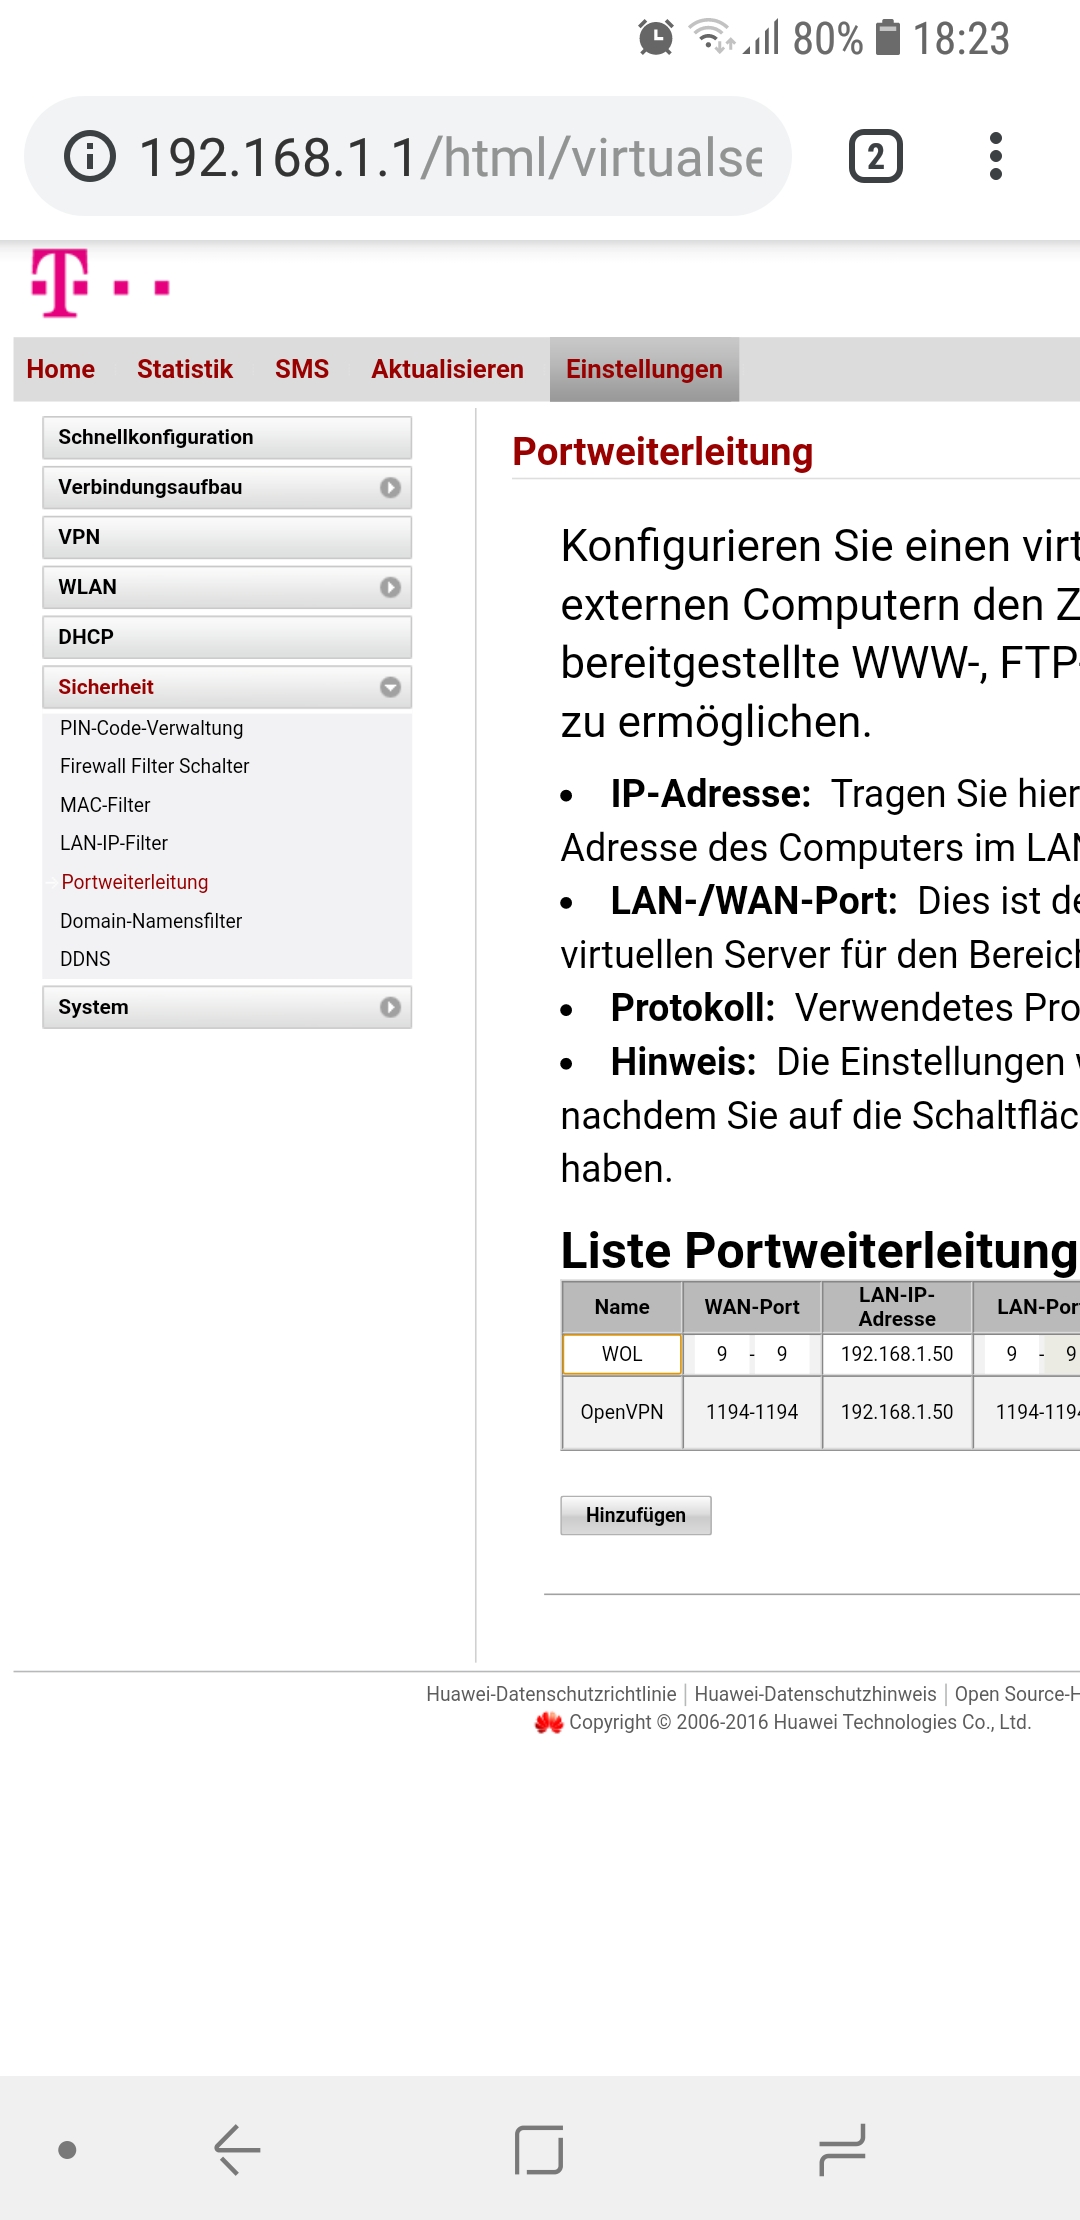Screen dimensions: 1080x2220
Task: Click the battery status icon
Action: [x=888, y=38]
